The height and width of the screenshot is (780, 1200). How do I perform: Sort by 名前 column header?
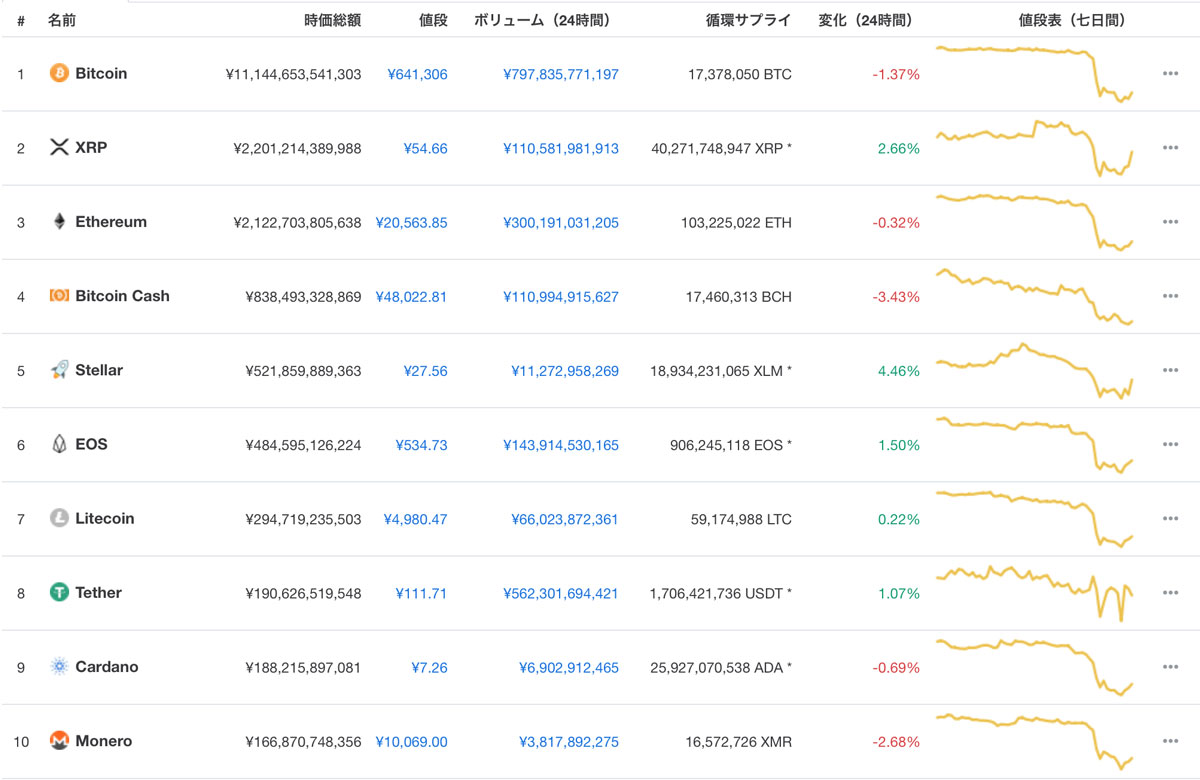coord(61,19)
